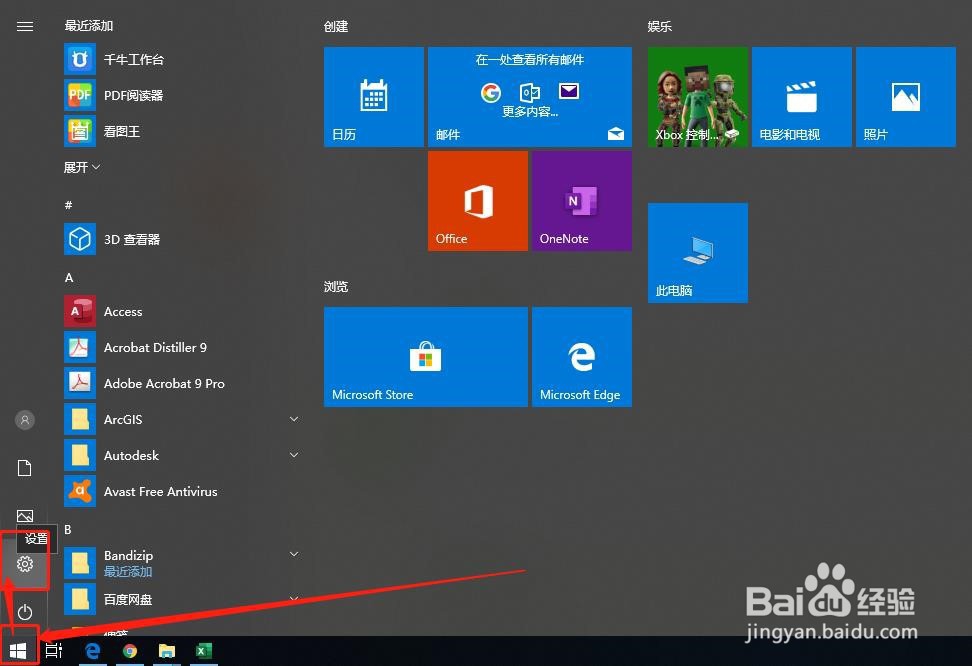Expand the Autodesk folder chevron
This screenshot has width=972, height=666.
293,455
